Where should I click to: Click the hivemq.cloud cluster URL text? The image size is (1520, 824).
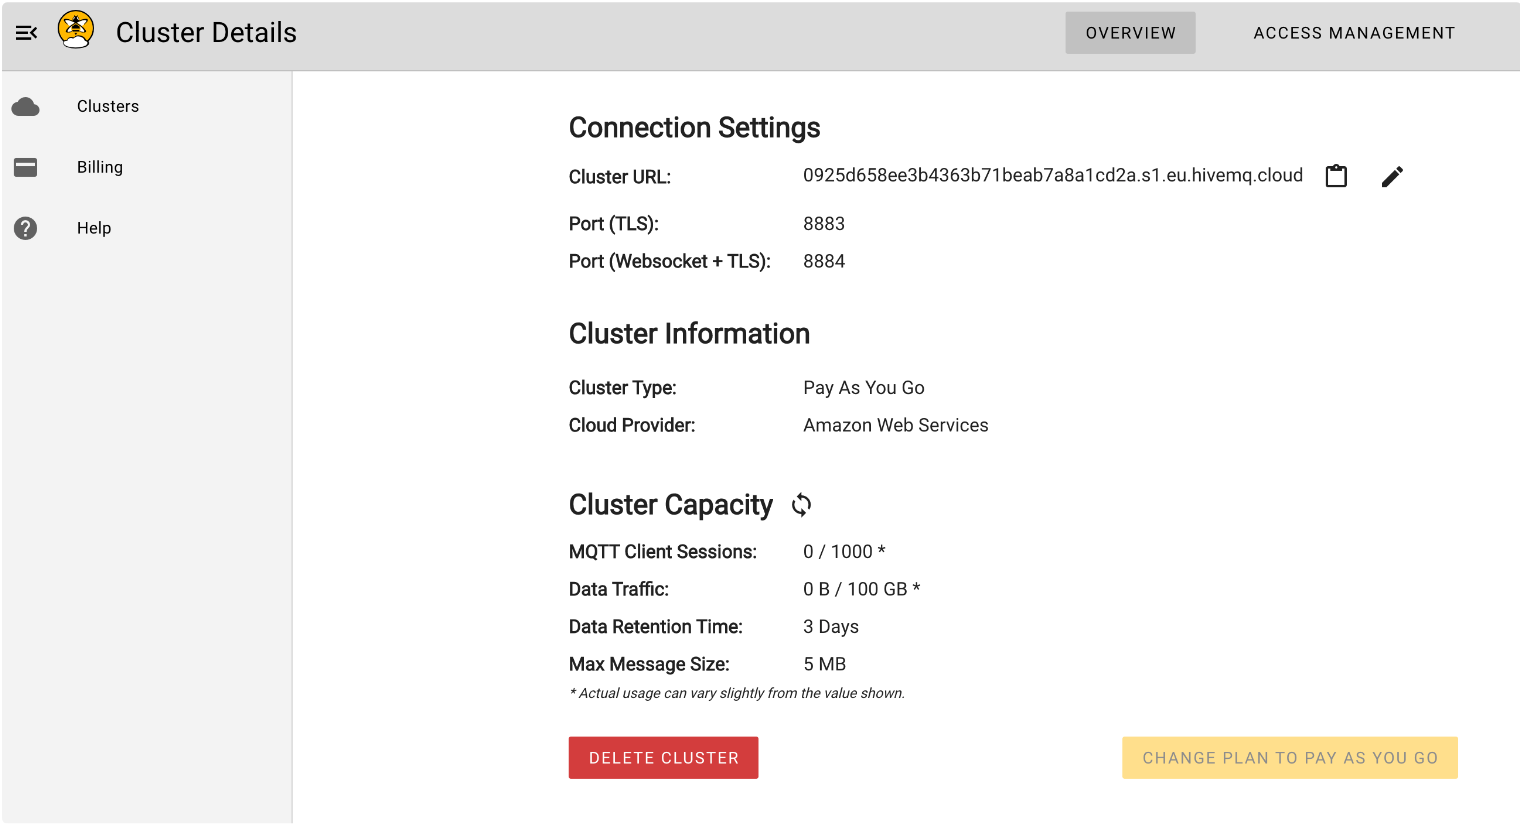click(1052, 176)
